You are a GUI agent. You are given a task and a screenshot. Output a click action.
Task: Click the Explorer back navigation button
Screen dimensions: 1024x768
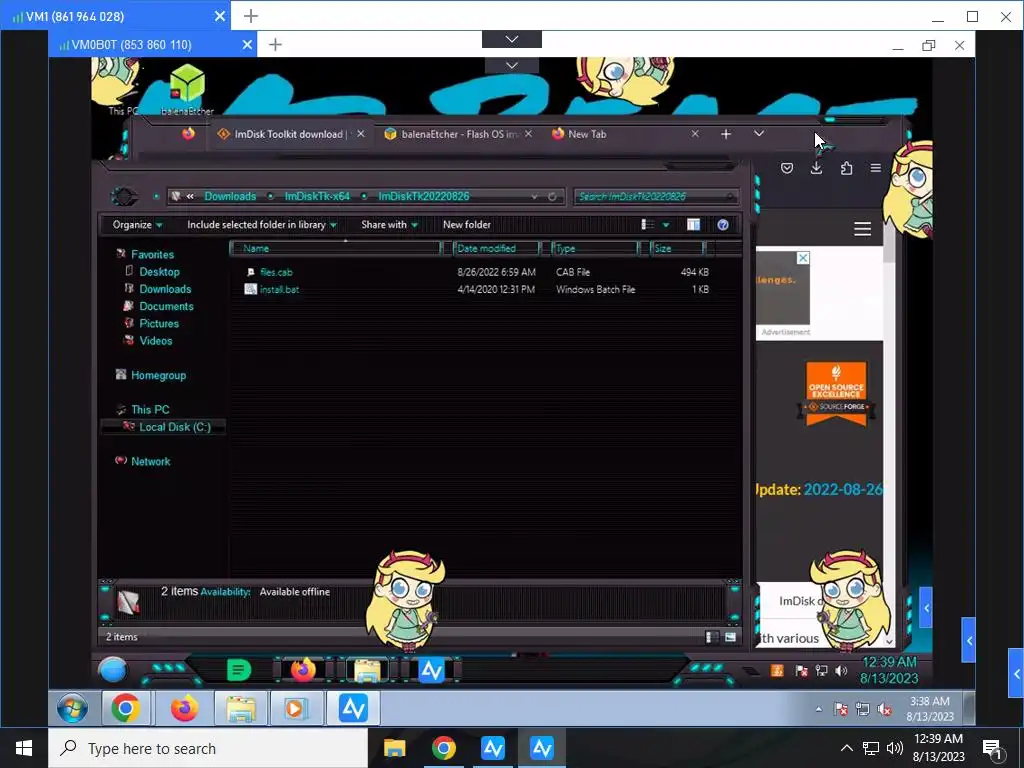[x=124, y=196]
